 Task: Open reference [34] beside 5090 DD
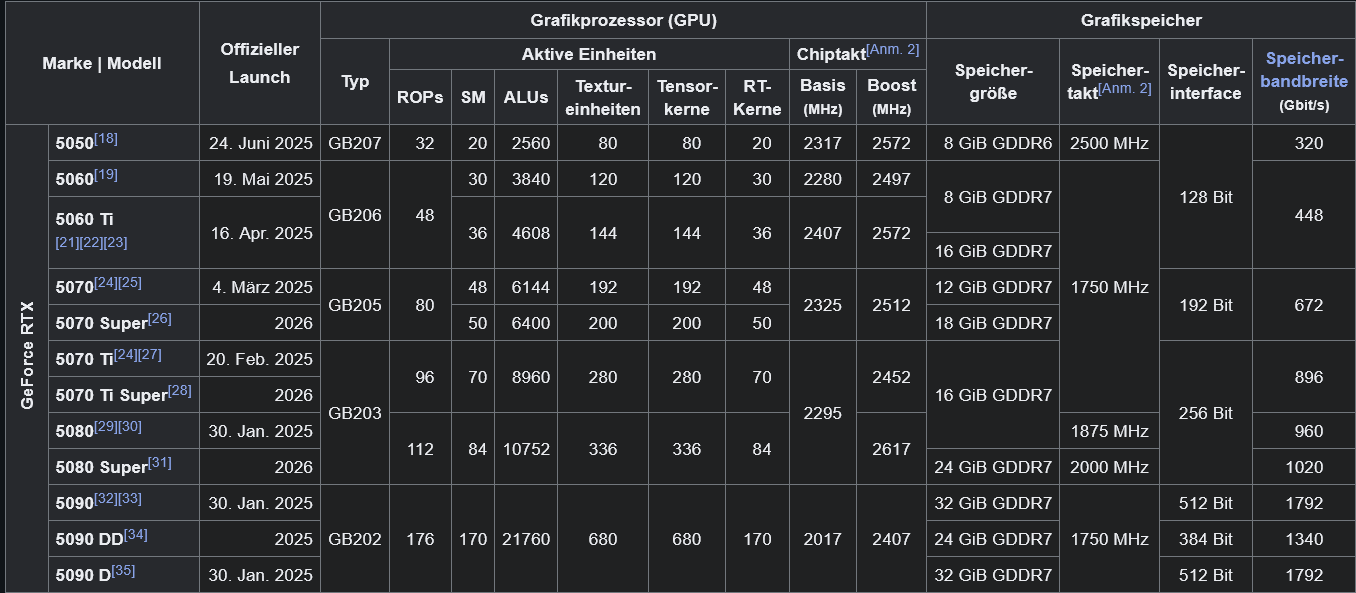136,534
